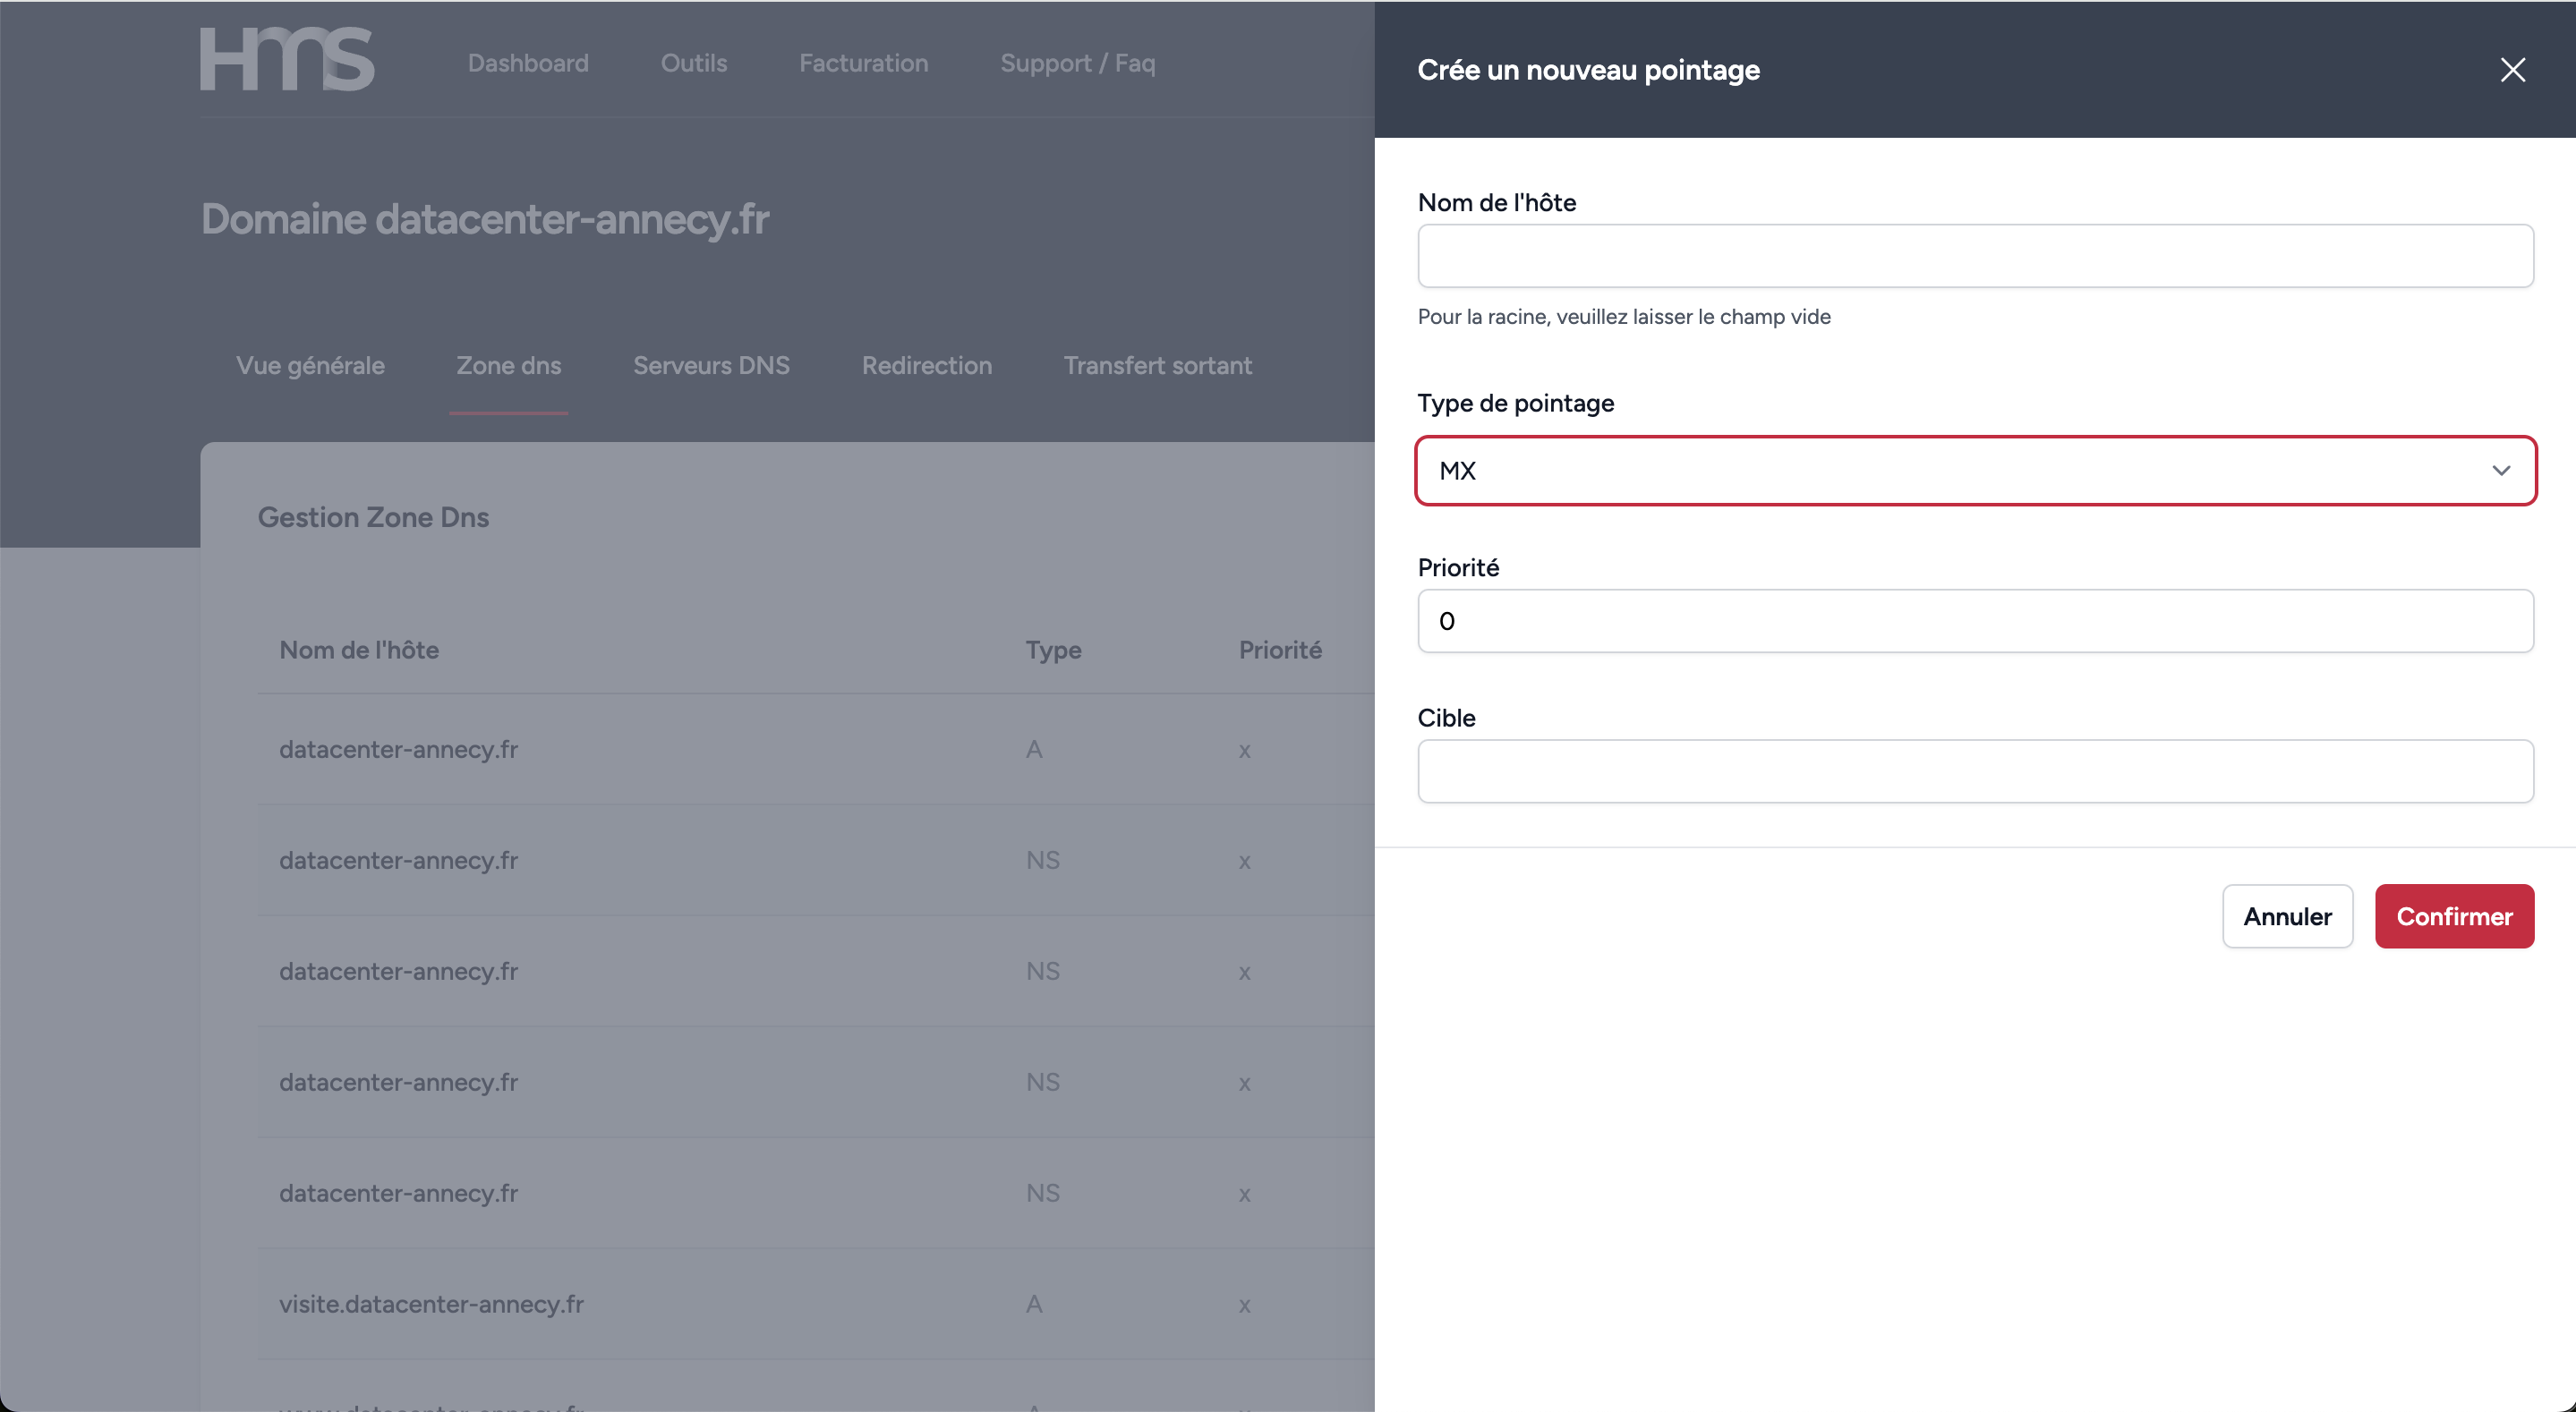Select the Zone dns tab
2576x1412 pixels.
pos(508,366)
